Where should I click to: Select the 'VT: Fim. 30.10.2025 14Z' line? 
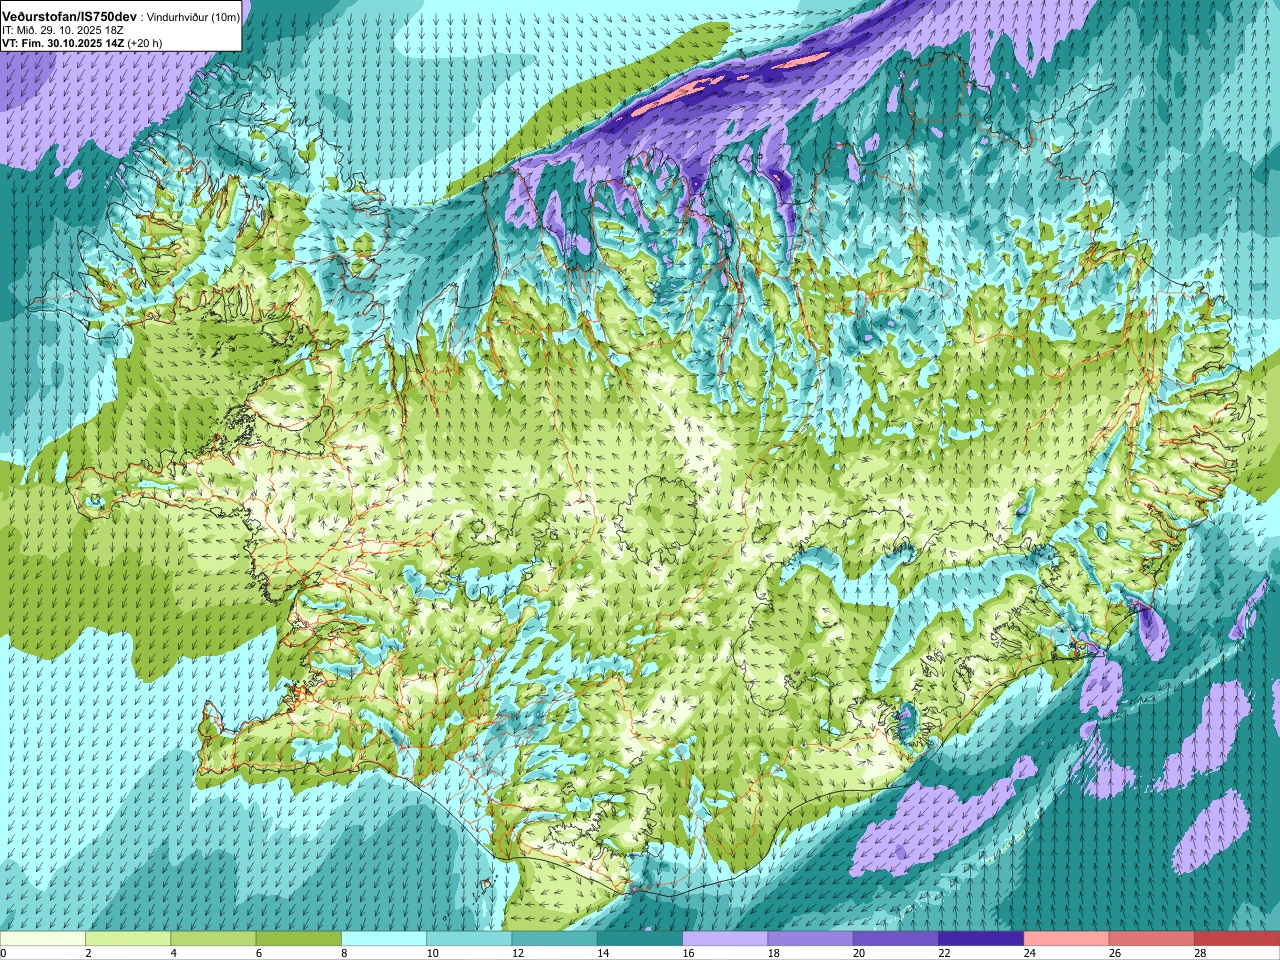click(x=63, y=43)
